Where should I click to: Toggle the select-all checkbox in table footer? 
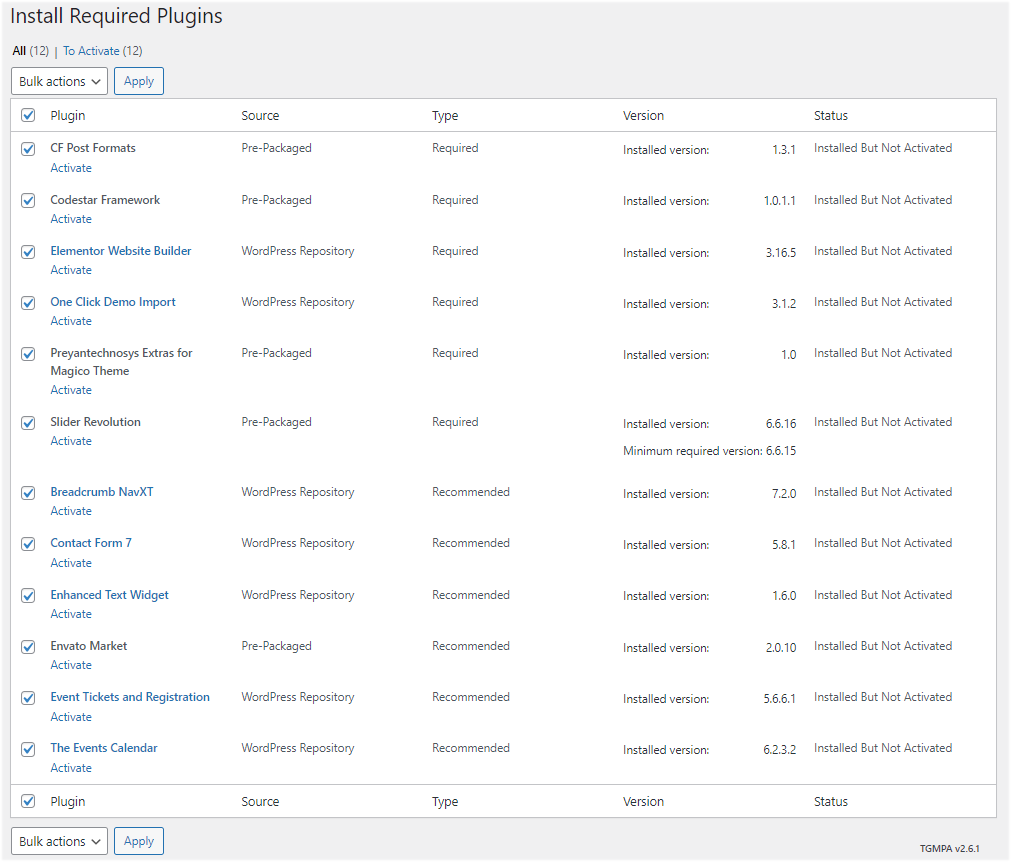point(28,801)
